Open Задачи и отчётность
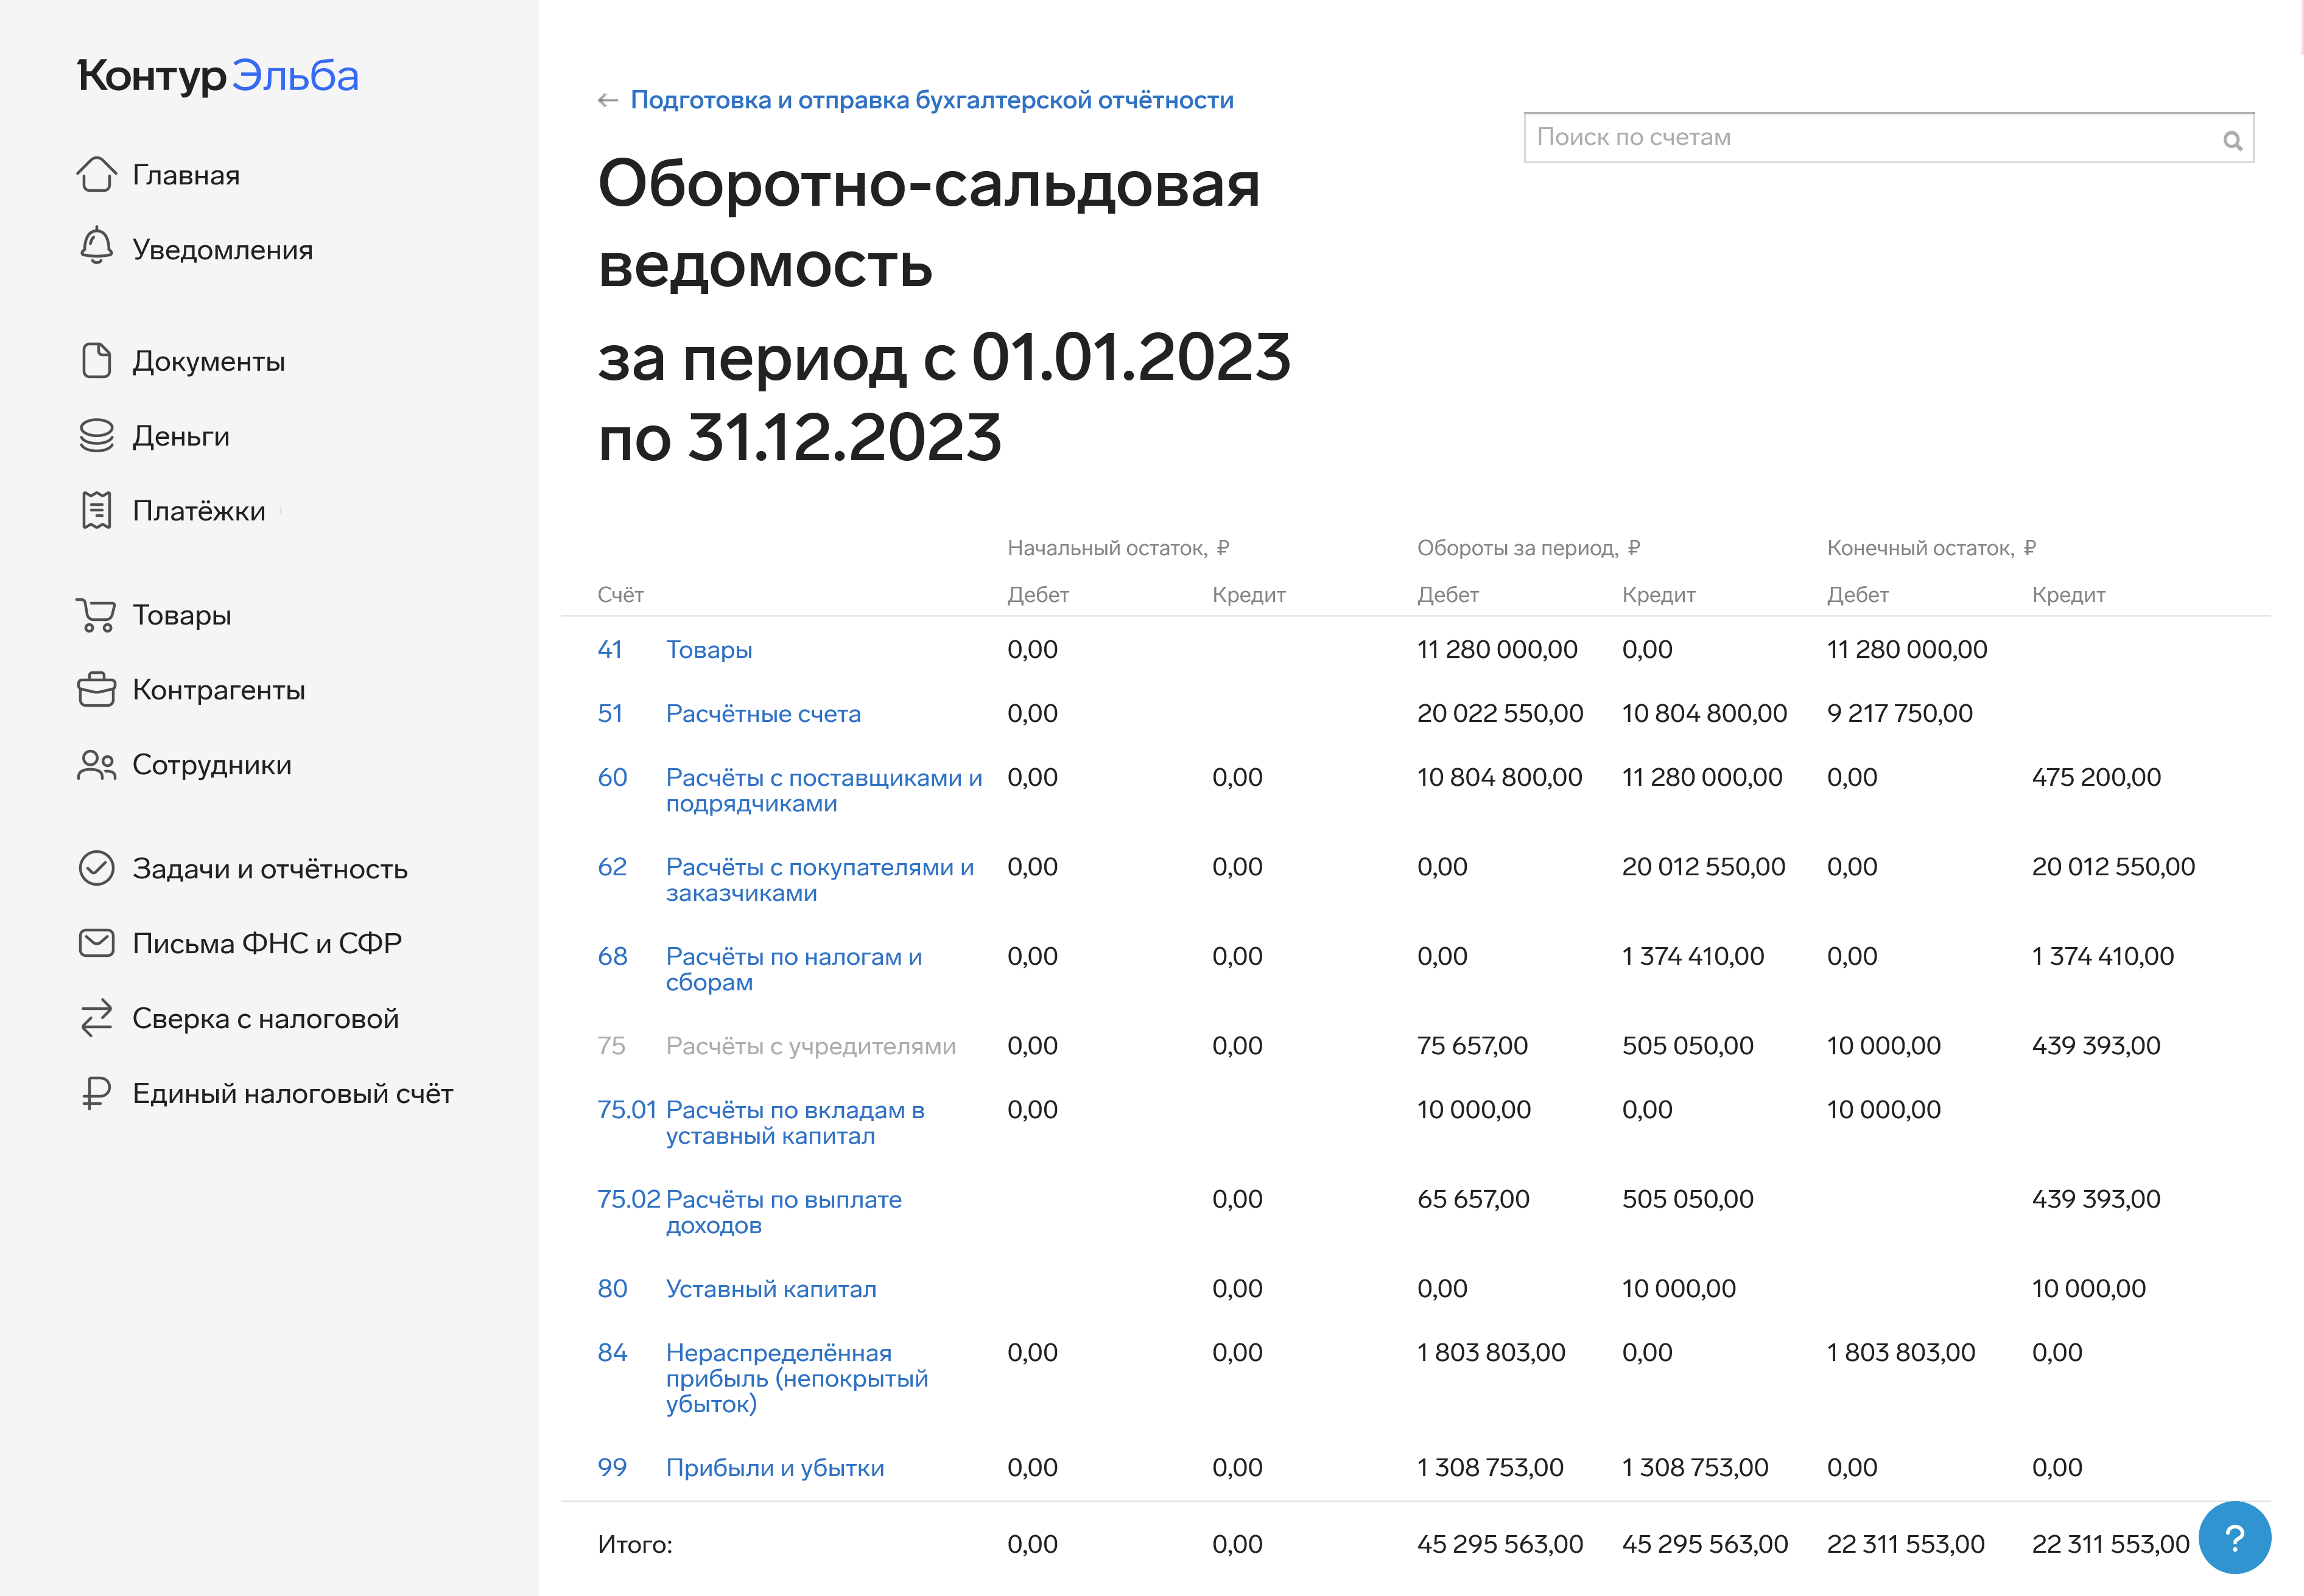Image resolution: width=2304 pixels, height=1596 pixels. click(270, 869)
